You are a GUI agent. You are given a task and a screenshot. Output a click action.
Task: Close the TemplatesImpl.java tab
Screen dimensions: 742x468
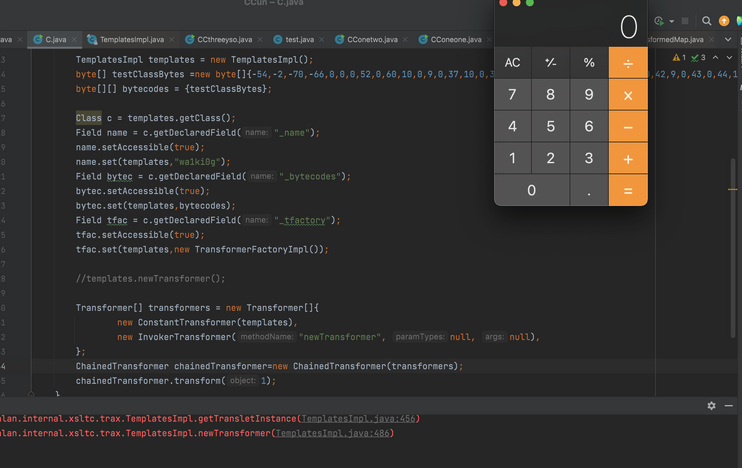click(171, 40)
